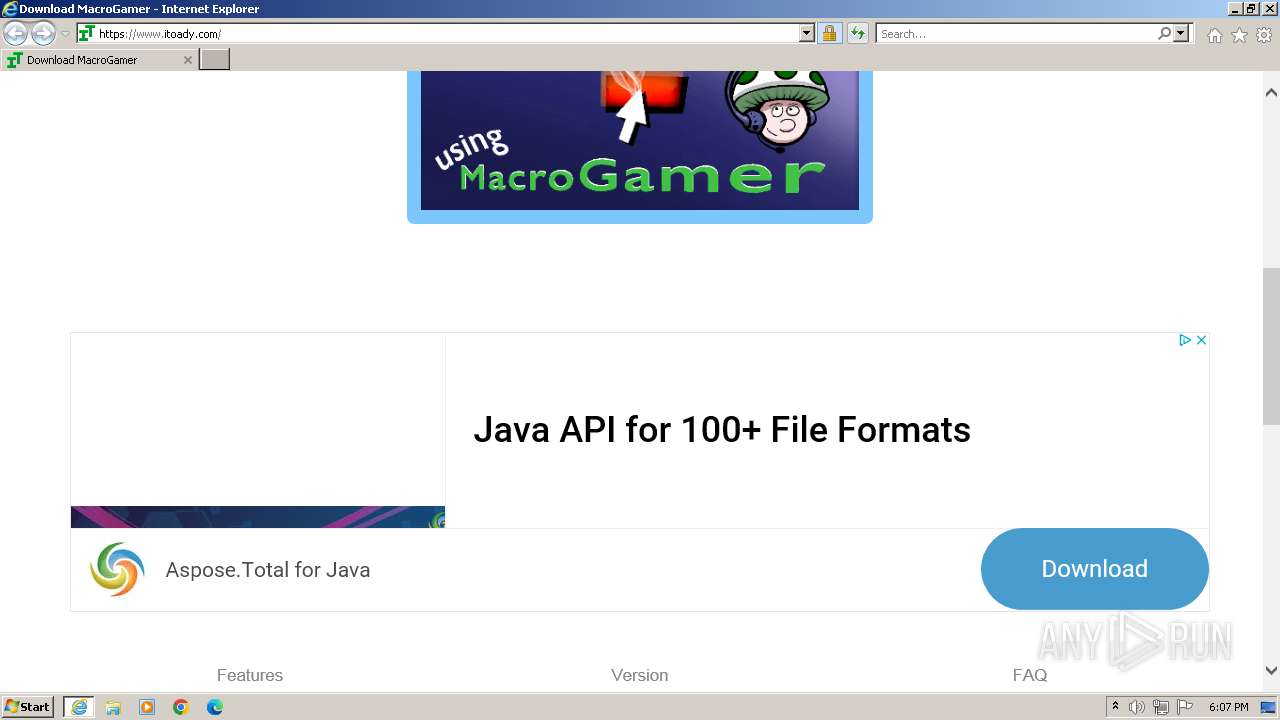The width and height of the screenshot is (1280, 720).
Task: Launch Microsoft Edge from the taskbar
Action: coord(215,707)
